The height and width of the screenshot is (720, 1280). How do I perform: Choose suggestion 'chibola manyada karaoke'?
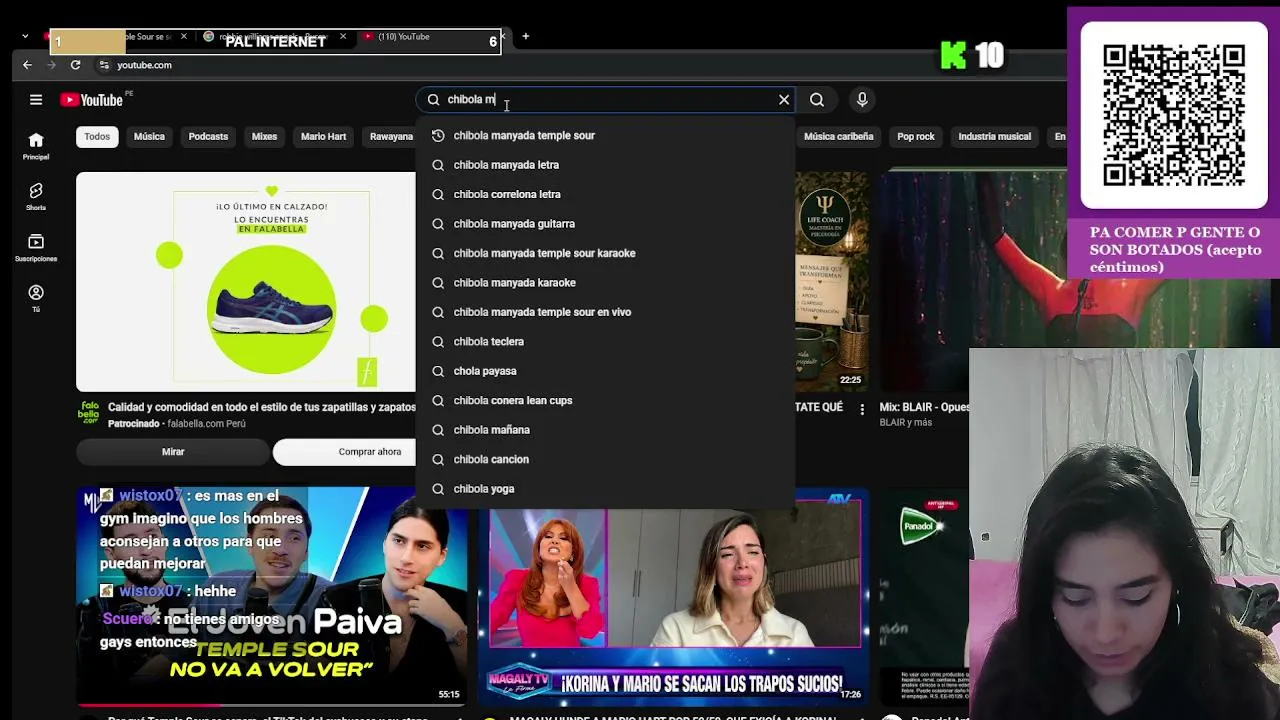point(606,283)
